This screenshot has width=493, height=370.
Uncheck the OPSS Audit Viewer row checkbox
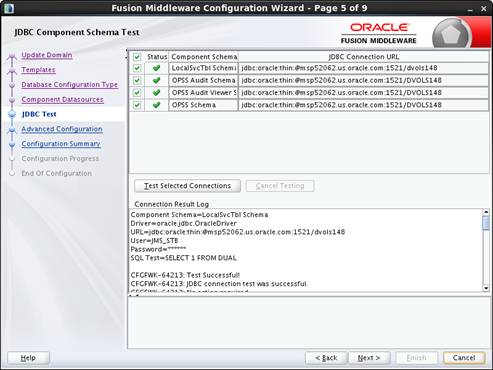137,93
